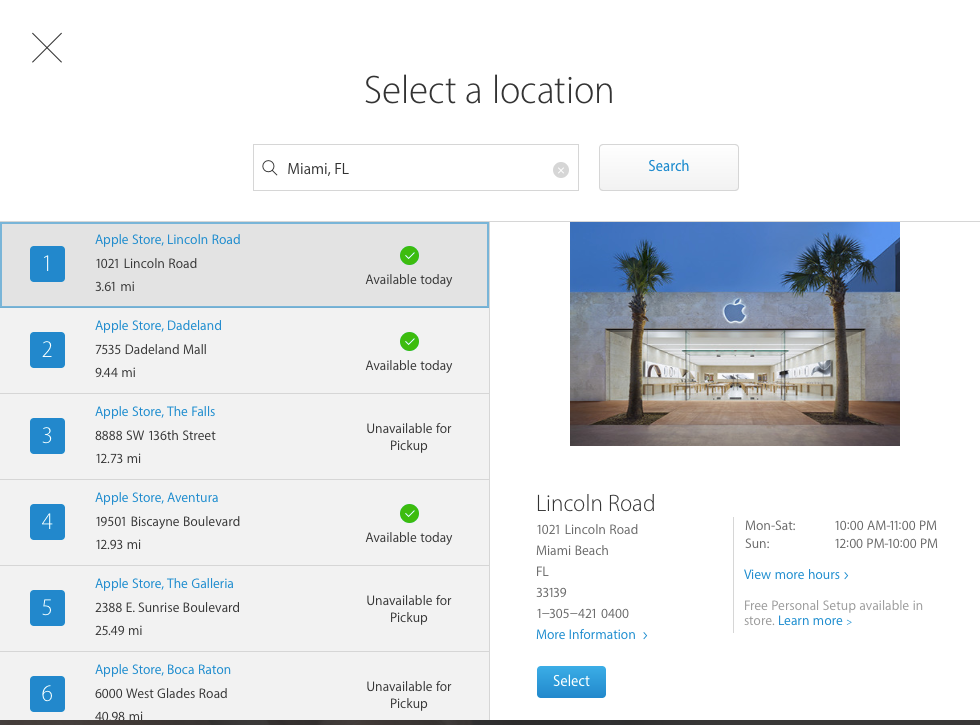Click Aventura green availability checkmark
Viewport: 980px width, 725px height.
point(409,513)
